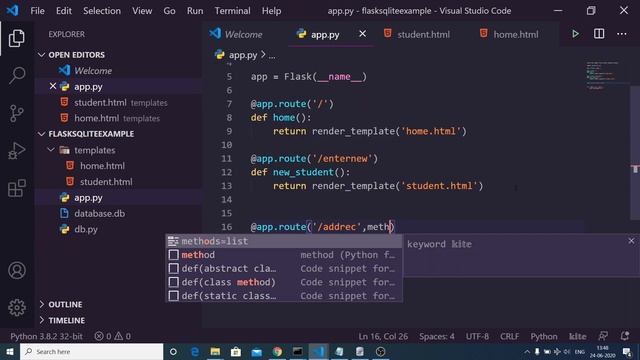Change language mode Python
The height and width of the screenshot is (360, 640).
544,336
